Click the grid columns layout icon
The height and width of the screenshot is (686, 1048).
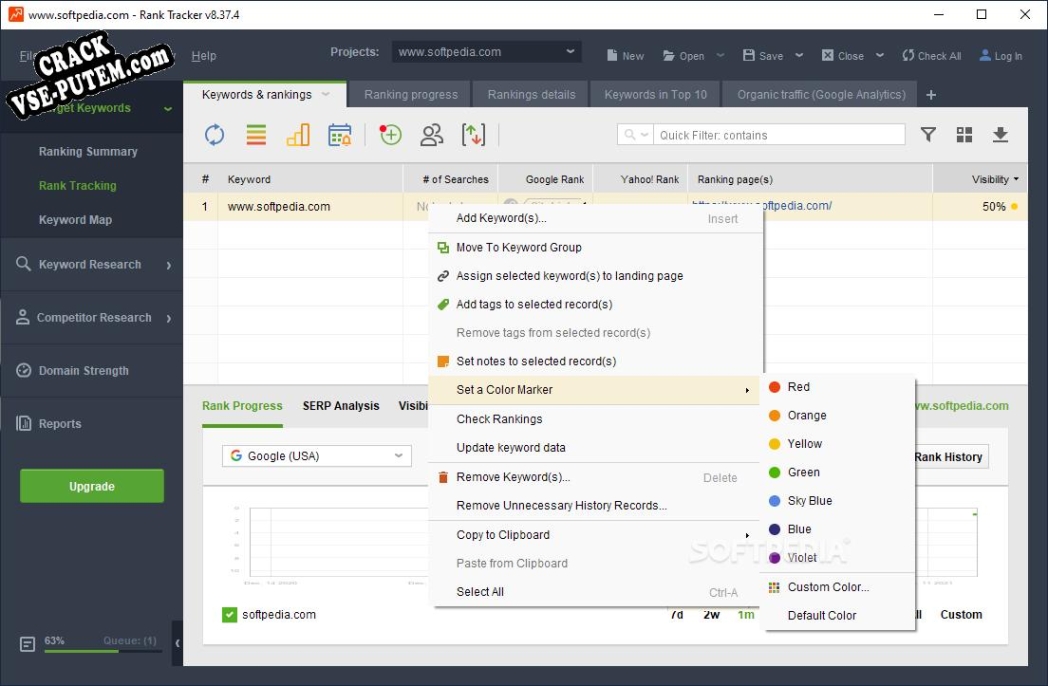pyautogui.click(x=964, y=135)
